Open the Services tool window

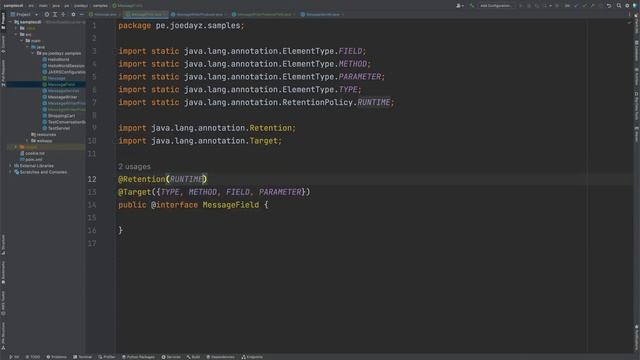[x=171, y=357]
